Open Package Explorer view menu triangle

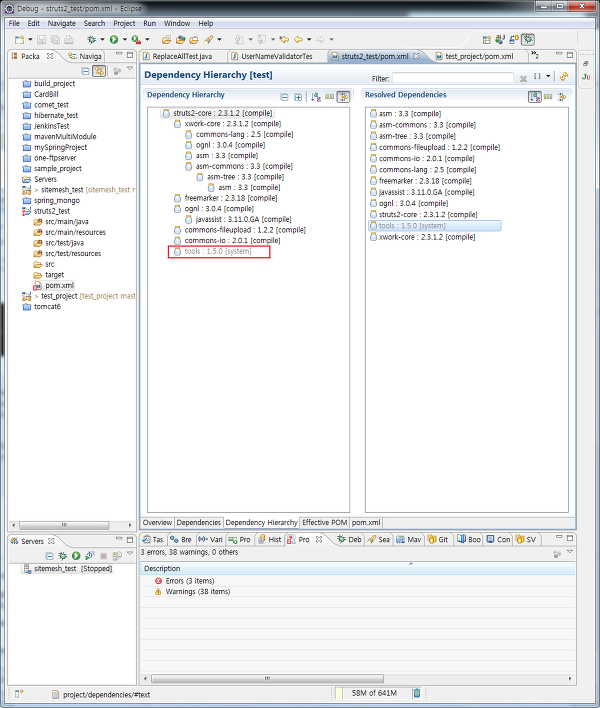coord(130,69)
